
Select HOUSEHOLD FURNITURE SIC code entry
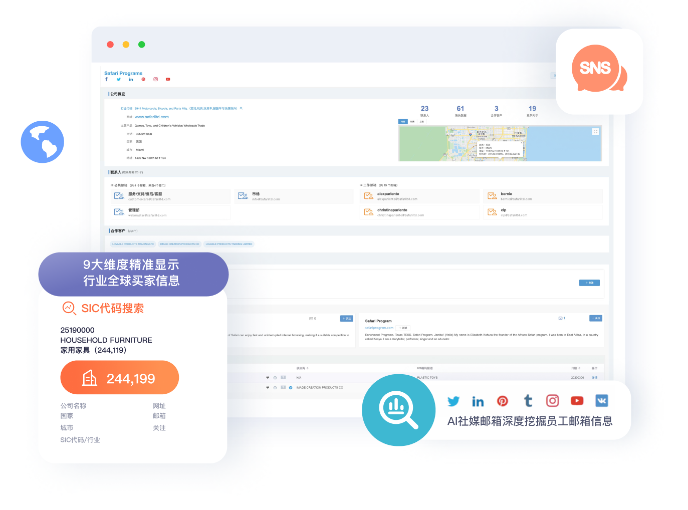tap(106, 340)
